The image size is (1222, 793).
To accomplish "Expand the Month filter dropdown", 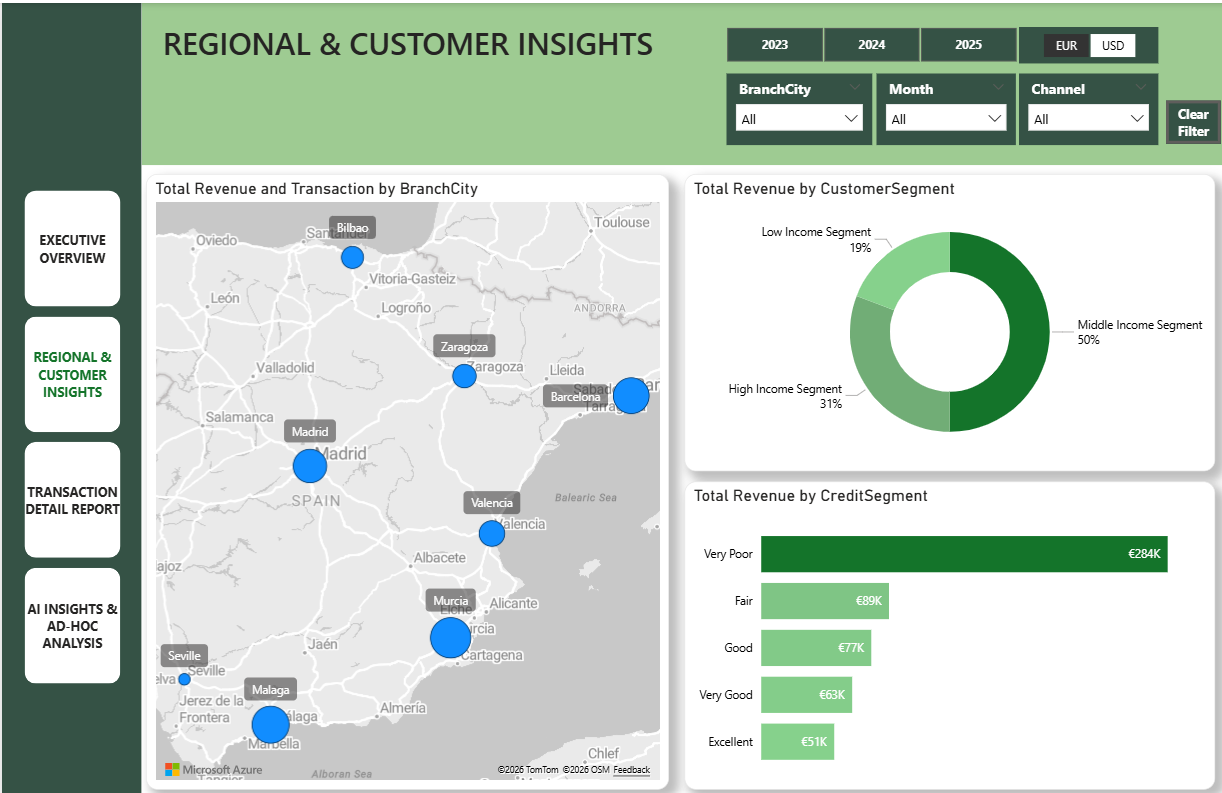I will [x=946, y=119].
